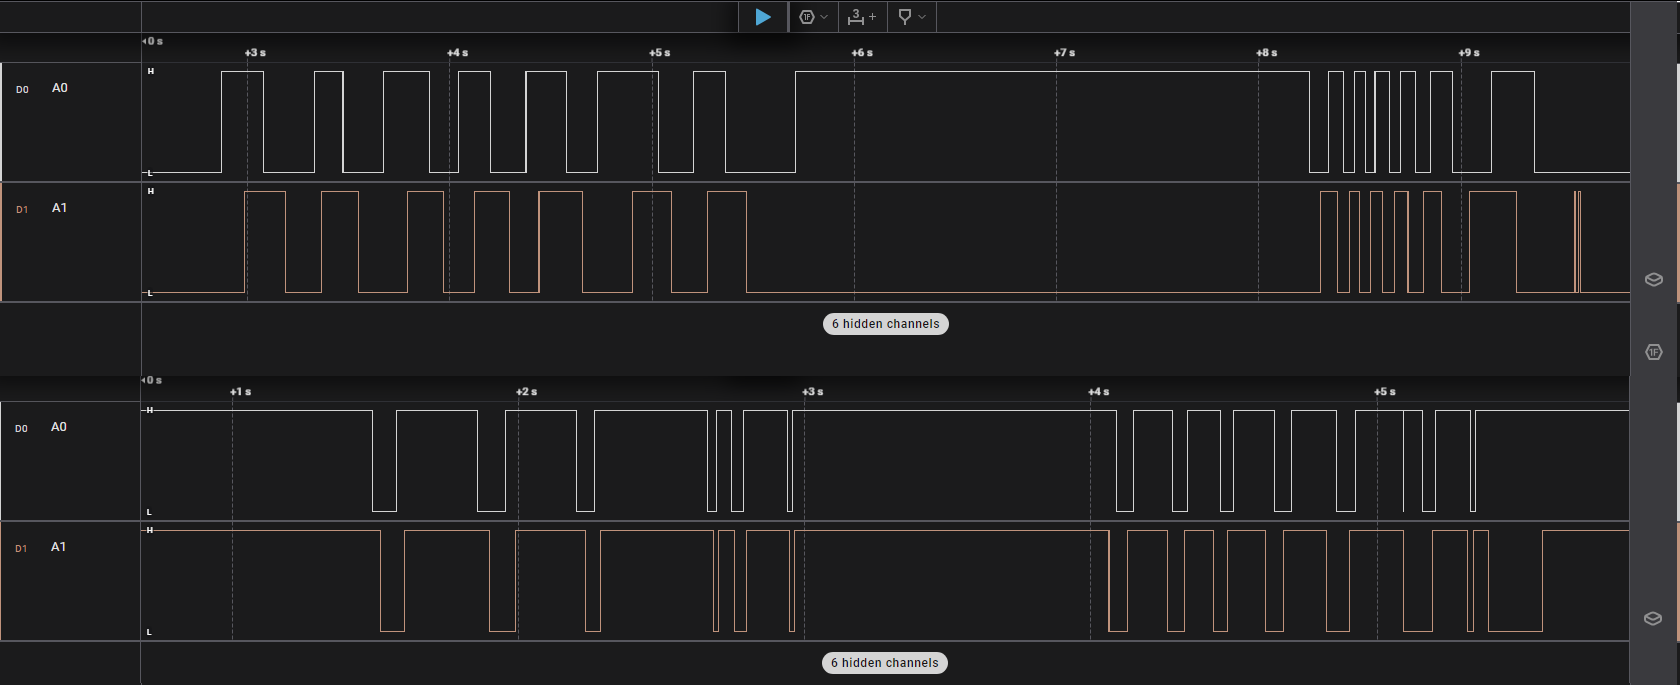Click the +7 s mark on the time ruler
Image resolution: width=1680 pixels, height=685 pixels.
[1064, 53]
